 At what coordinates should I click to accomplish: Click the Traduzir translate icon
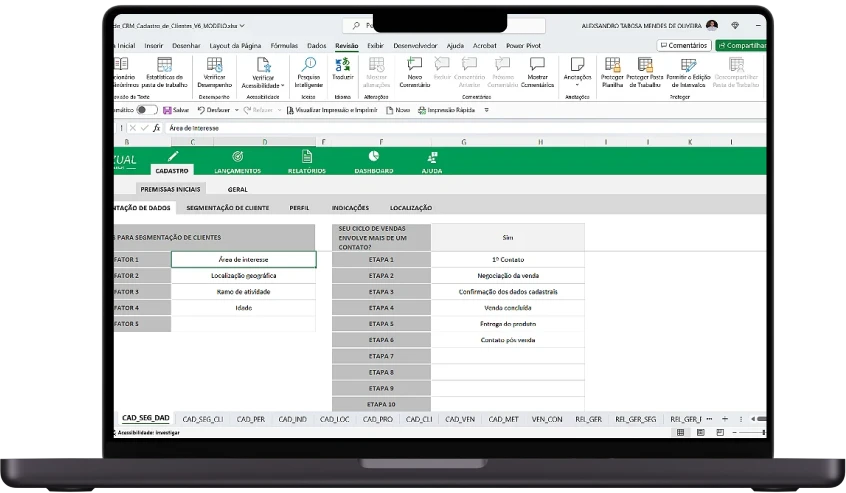[x=343, y=66]
